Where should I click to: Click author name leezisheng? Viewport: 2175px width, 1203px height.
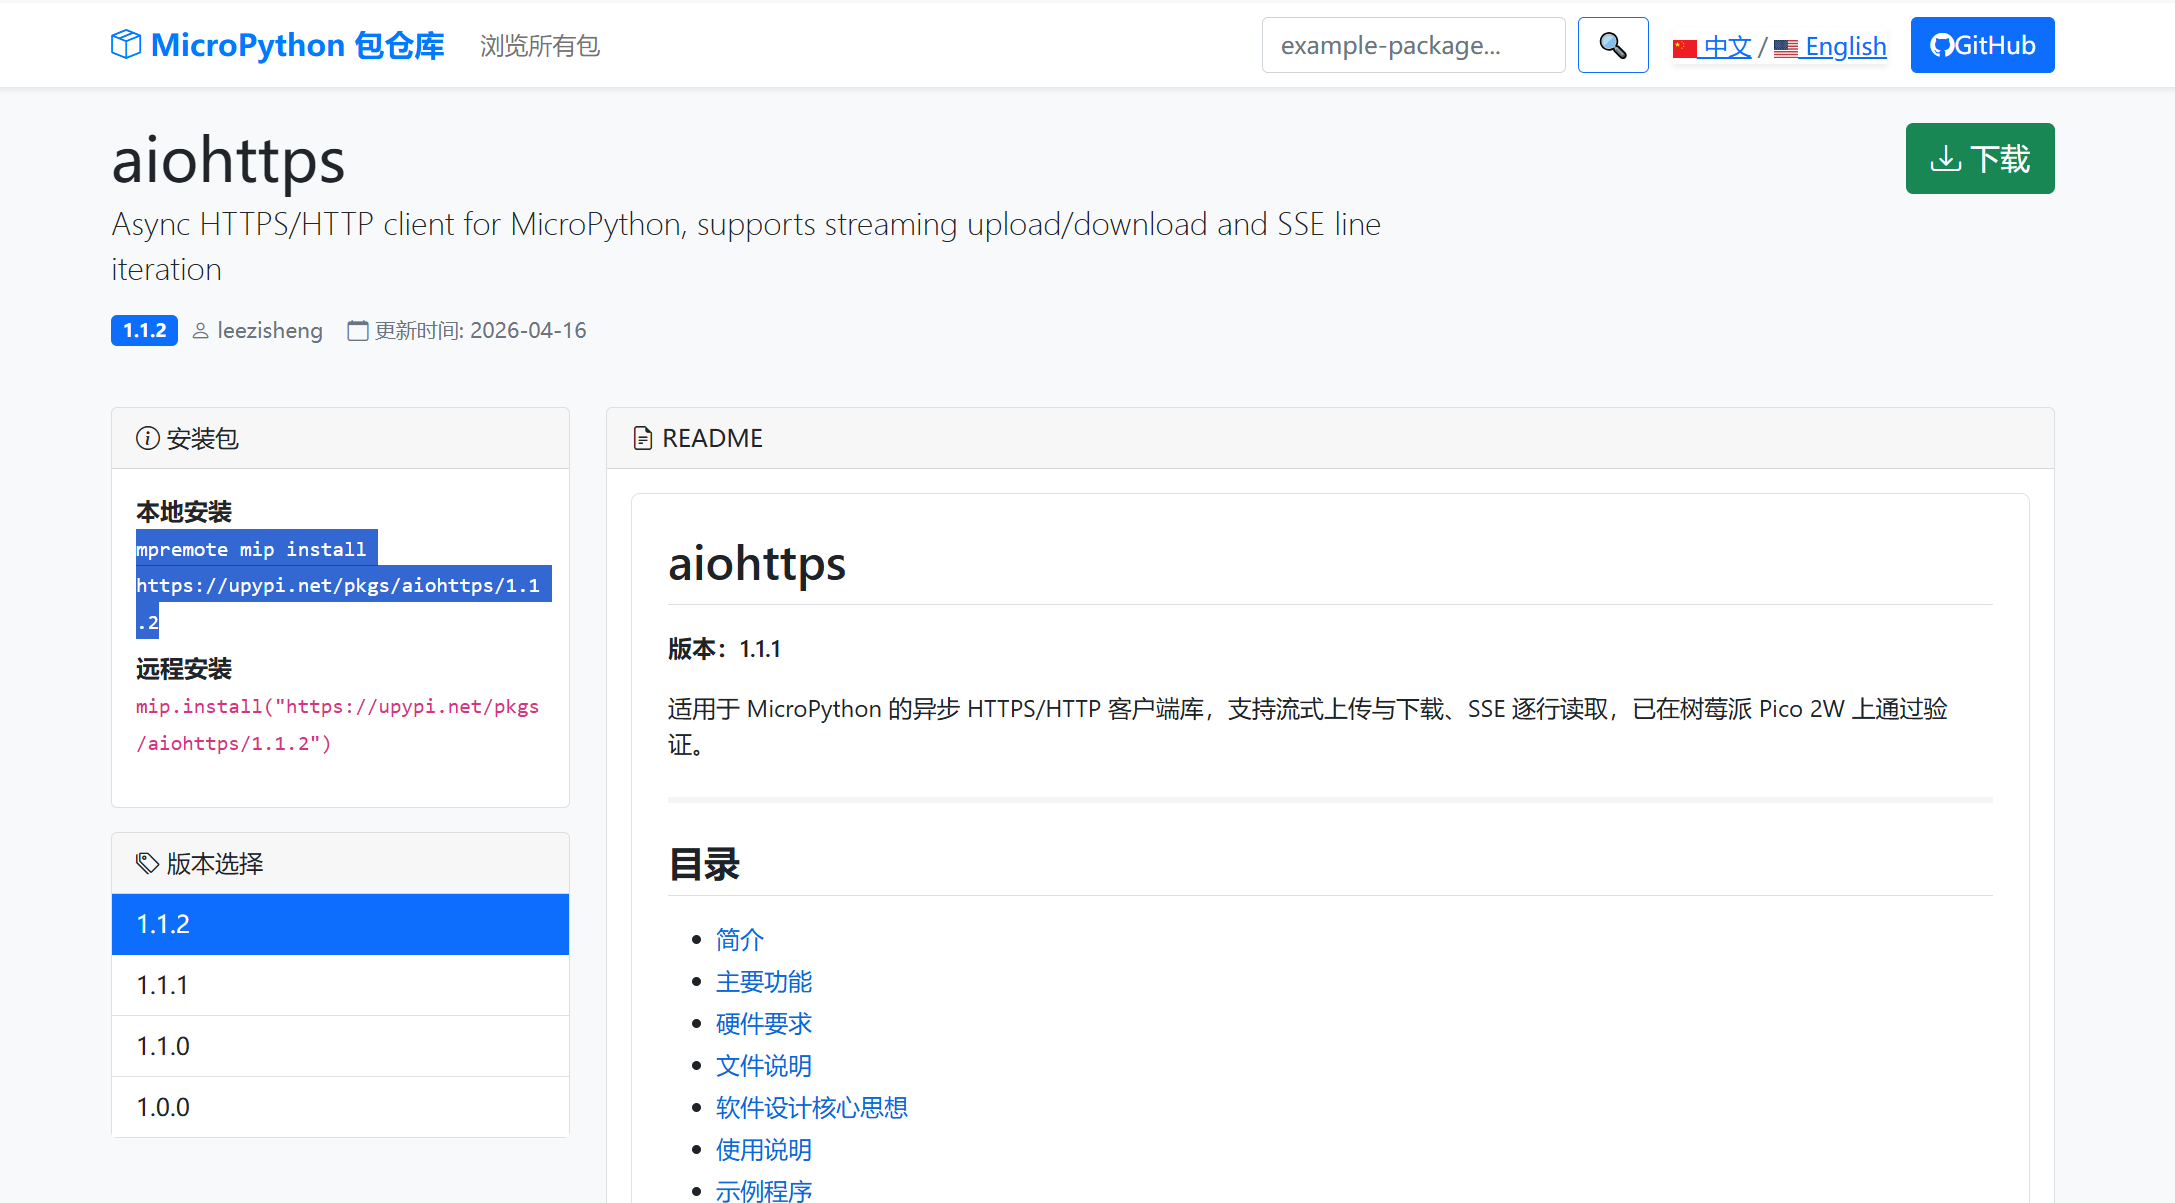coord(270,331)
